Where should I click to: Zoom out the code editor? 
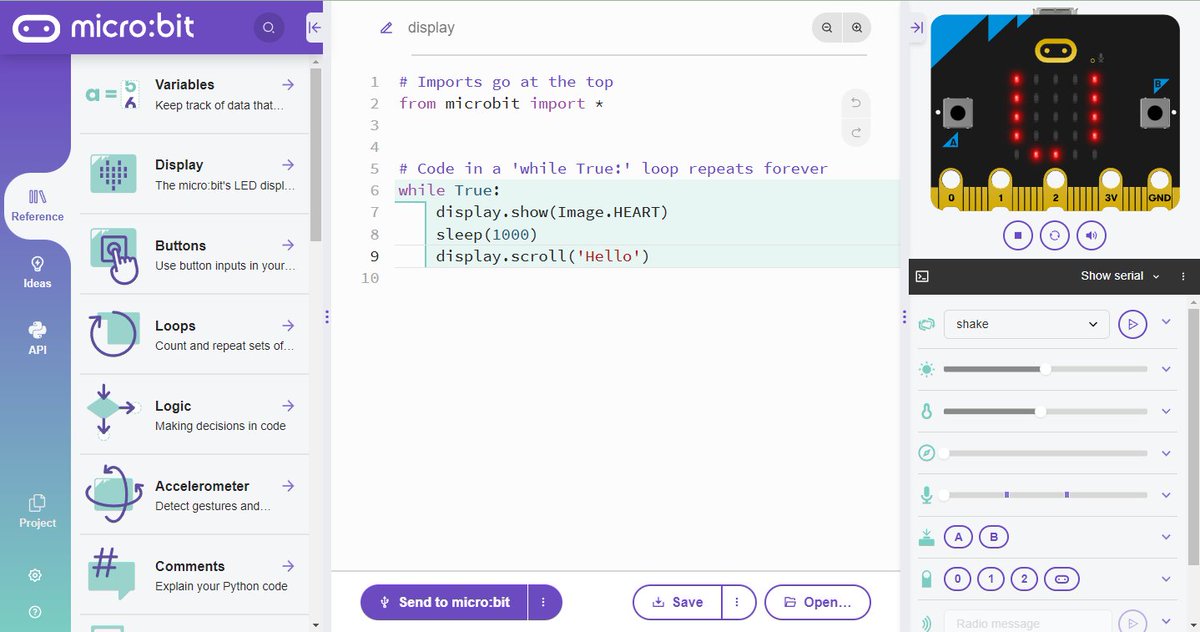[827, 28]
